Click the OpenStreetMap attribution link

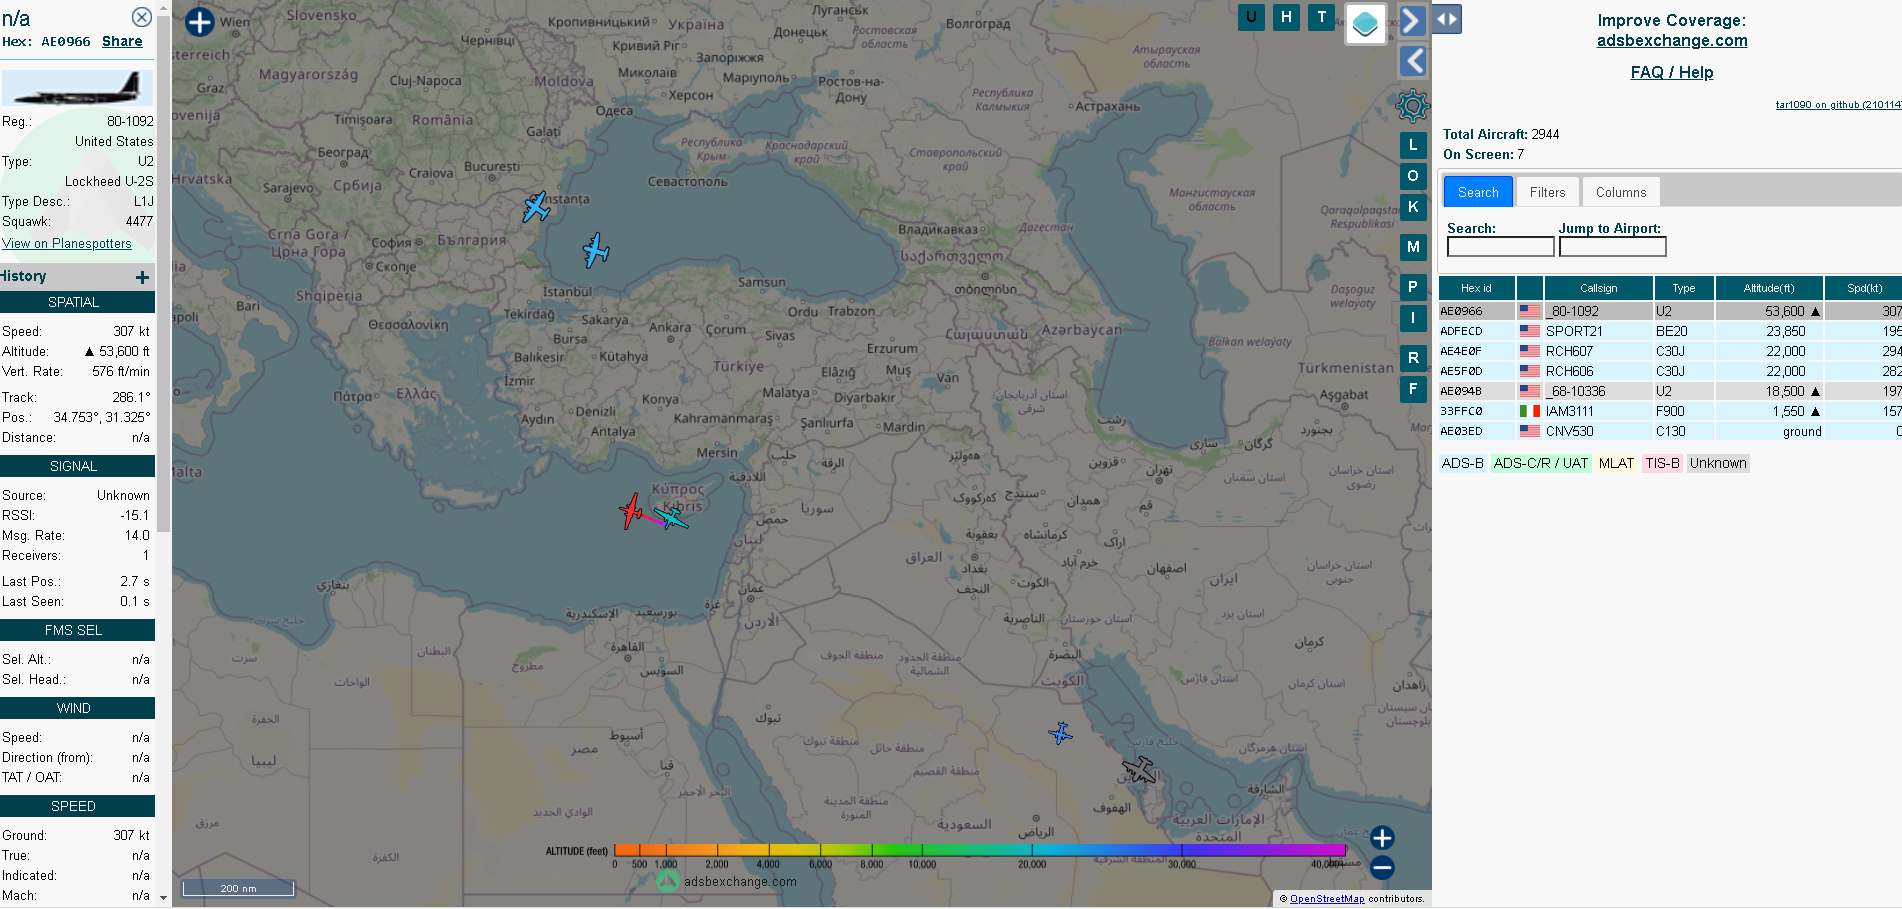[x=1327, y=899]
